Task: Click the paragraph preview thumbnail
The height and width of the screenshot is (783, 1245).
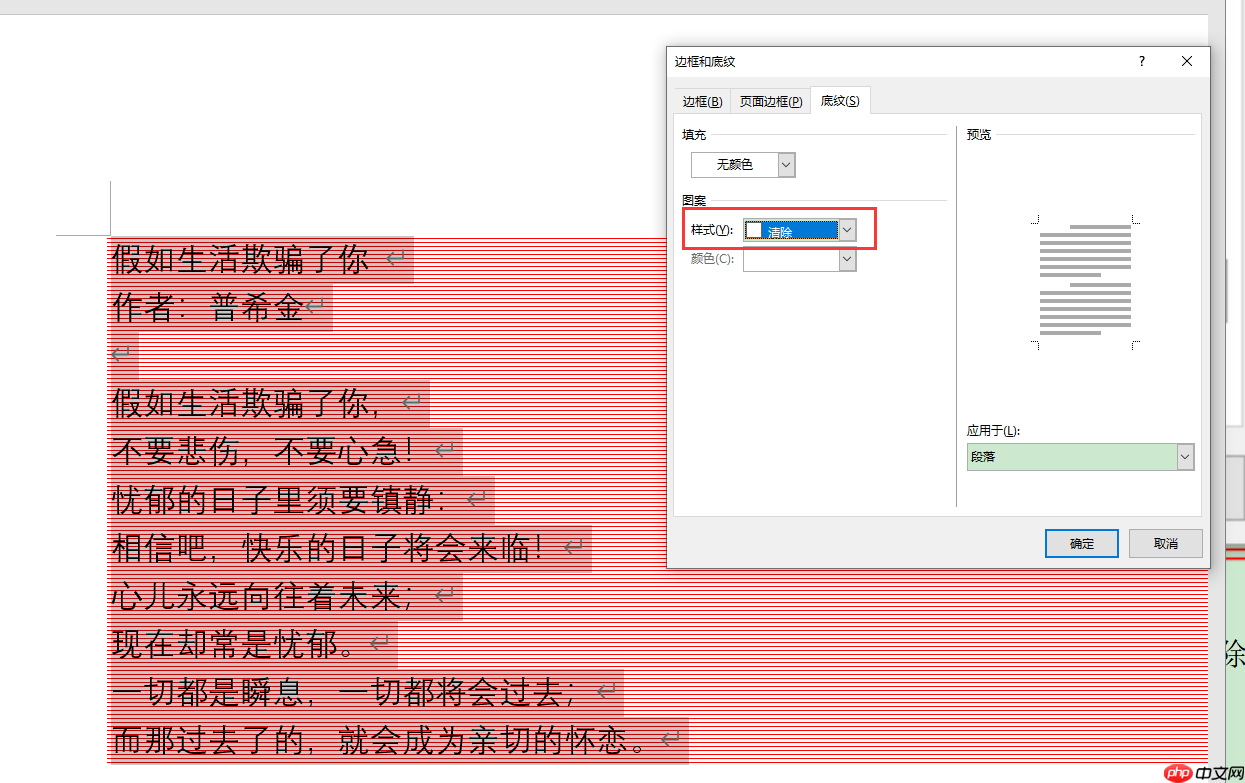Action: [x=1085, y=281]
